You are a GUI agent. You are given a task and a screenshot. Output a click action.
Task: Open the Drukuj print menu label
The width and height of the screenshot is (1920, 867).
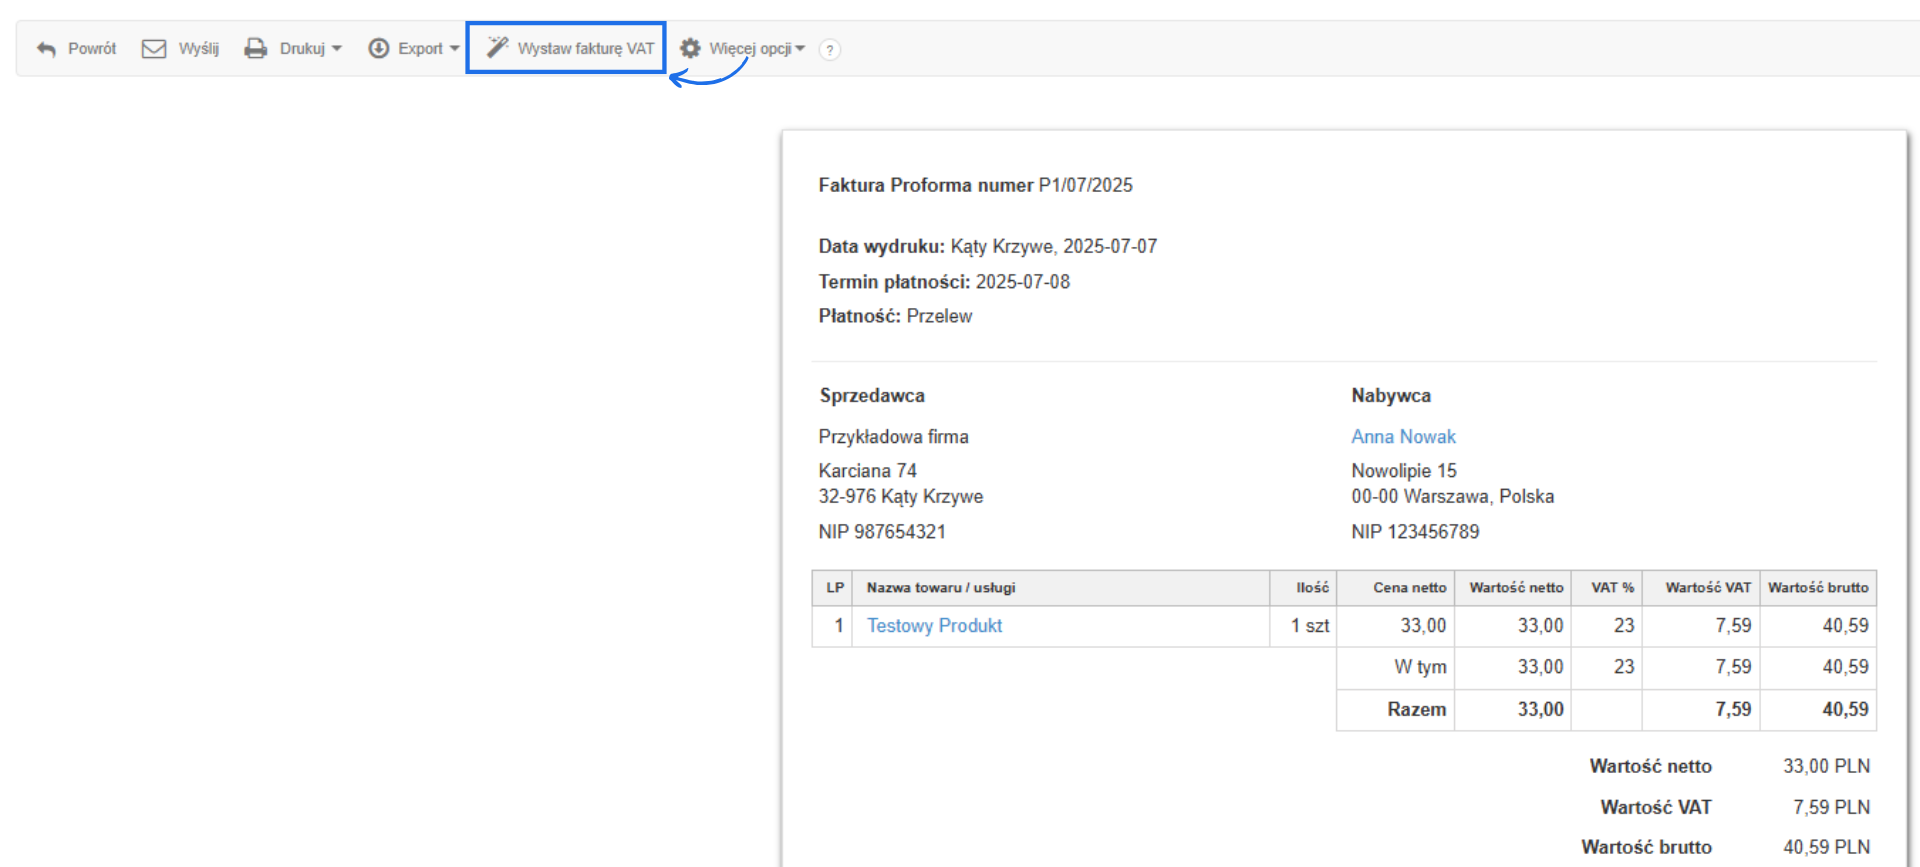tap(302, 49)
